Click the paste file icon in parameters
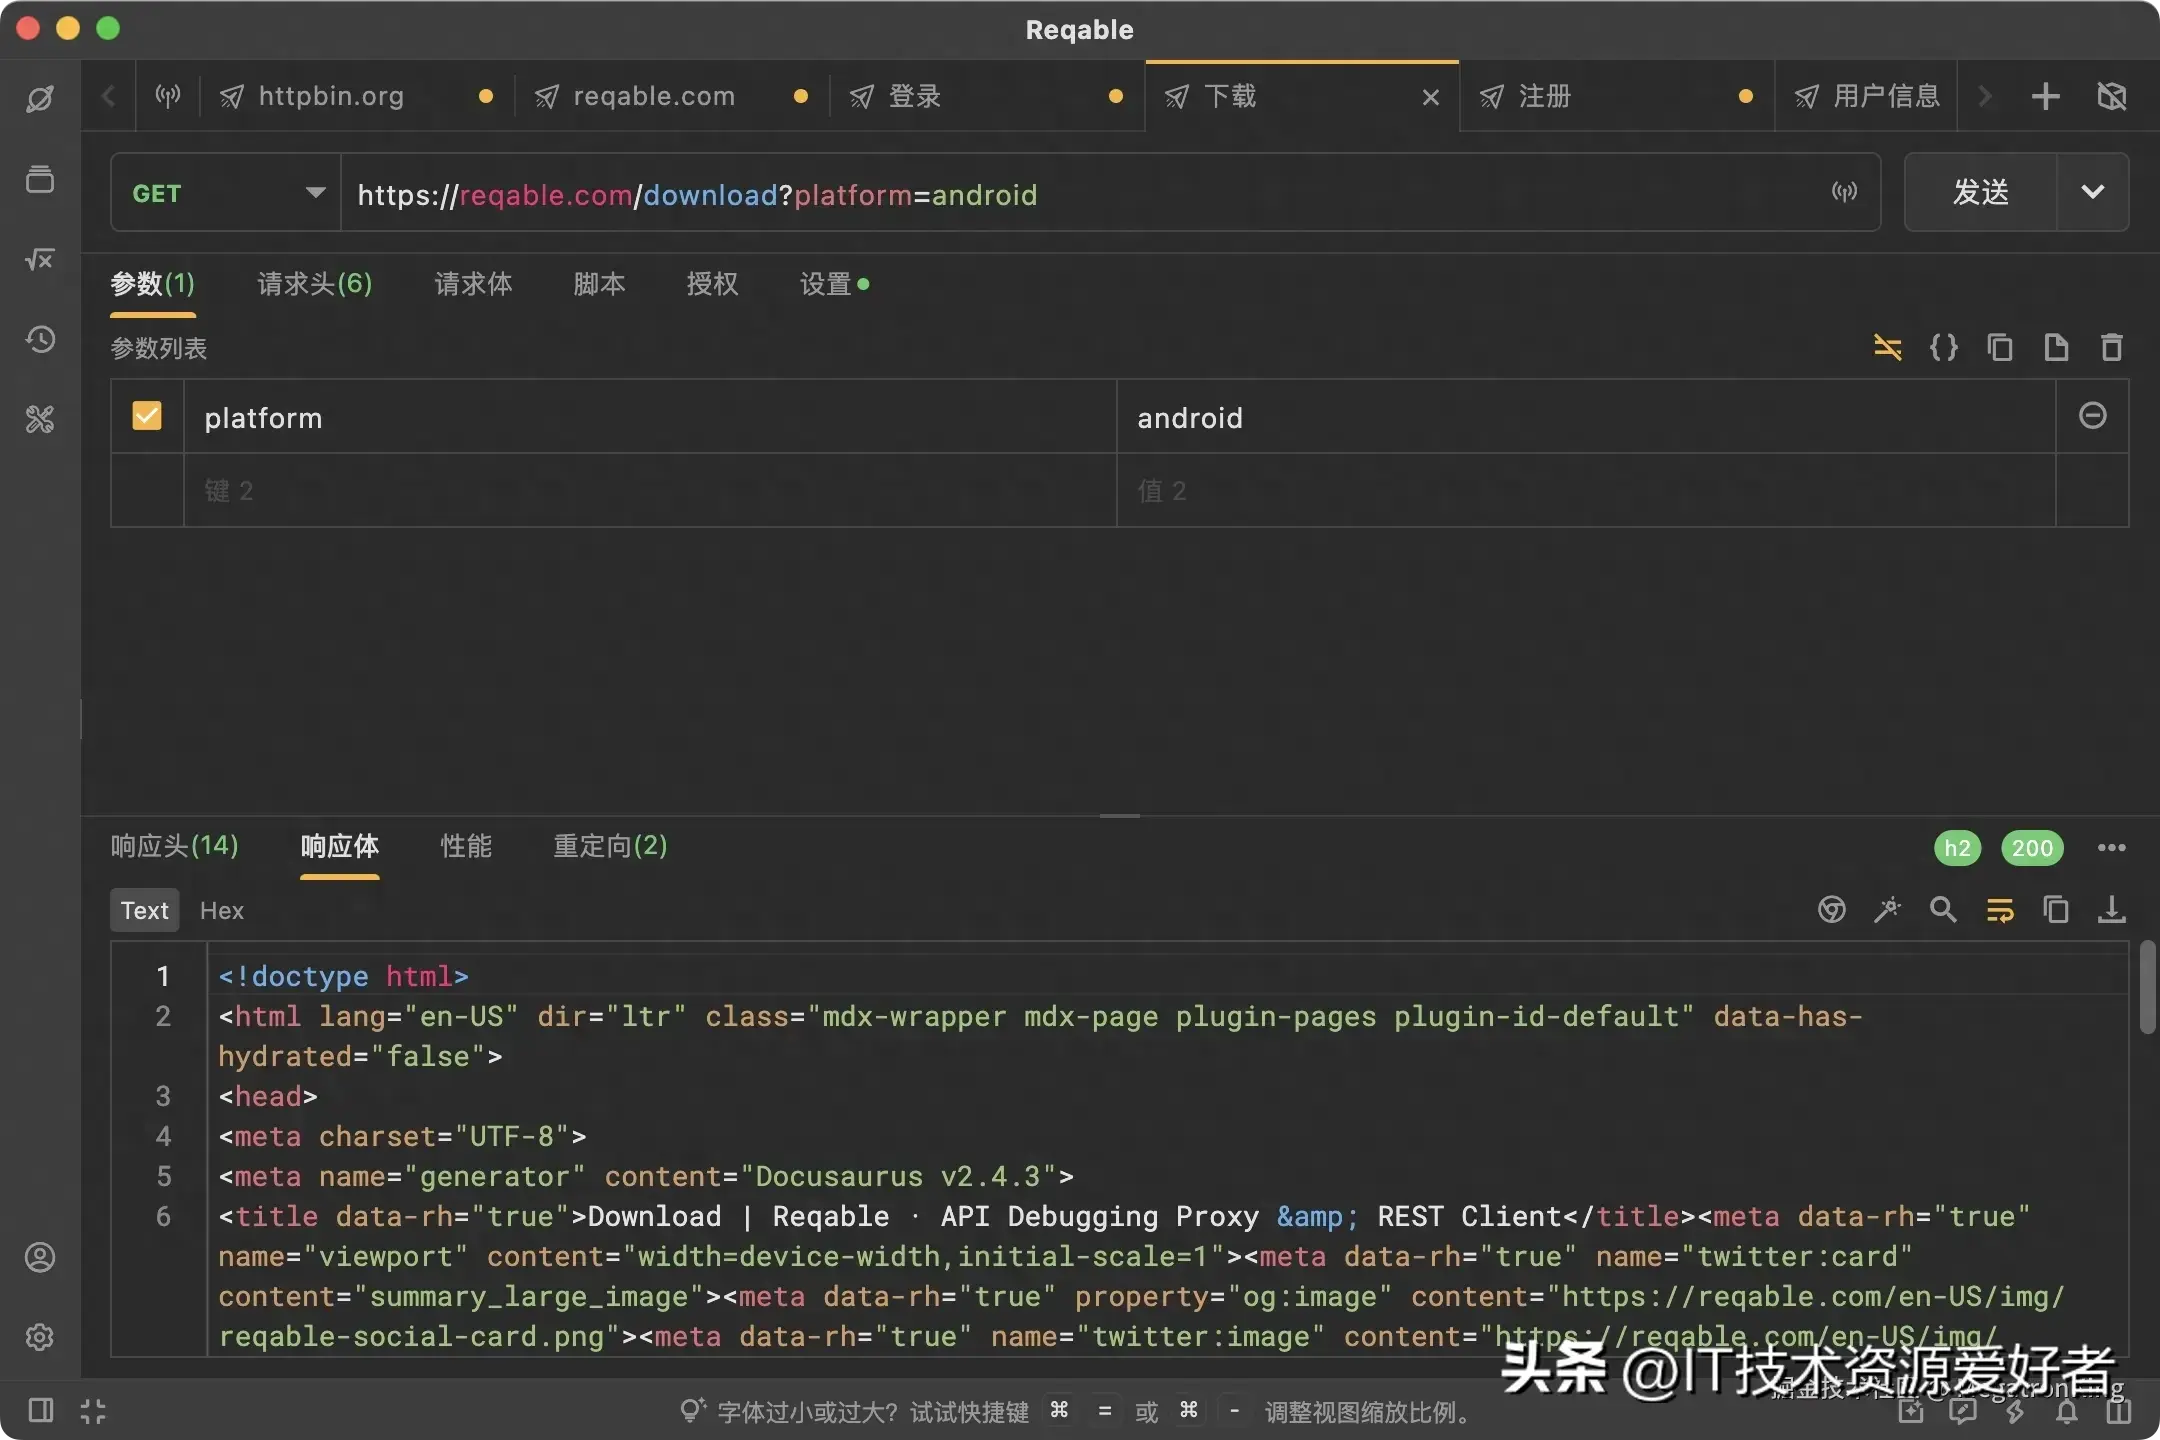2160x1440 pixels. (x=2056, y=347)
